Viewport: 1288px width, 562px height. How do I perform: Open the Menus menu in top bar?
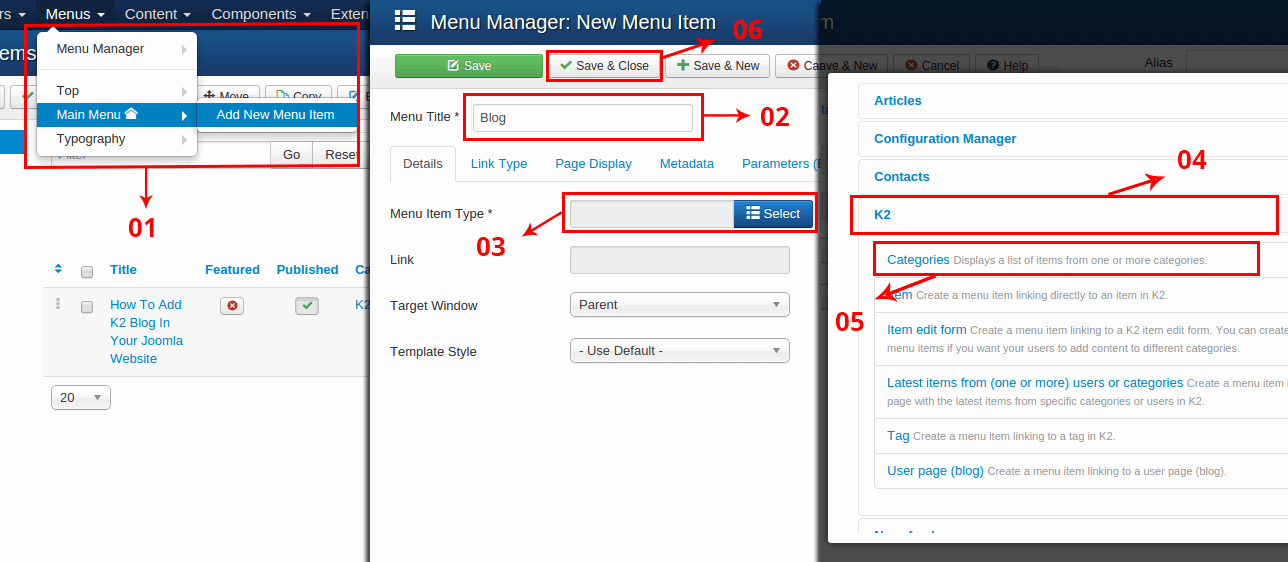(x=75, y=14)
